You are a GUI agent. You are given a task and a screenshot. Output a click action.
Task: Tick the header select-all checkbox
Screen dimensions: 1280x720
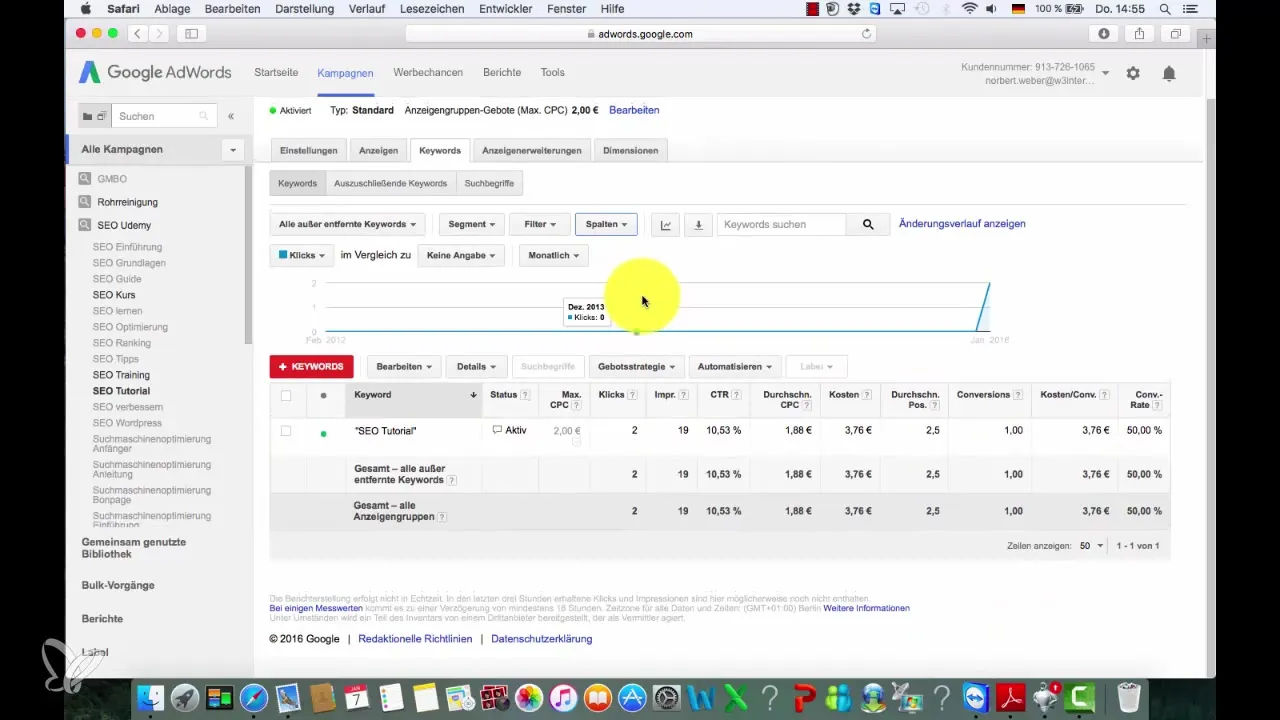coord(286,395)
